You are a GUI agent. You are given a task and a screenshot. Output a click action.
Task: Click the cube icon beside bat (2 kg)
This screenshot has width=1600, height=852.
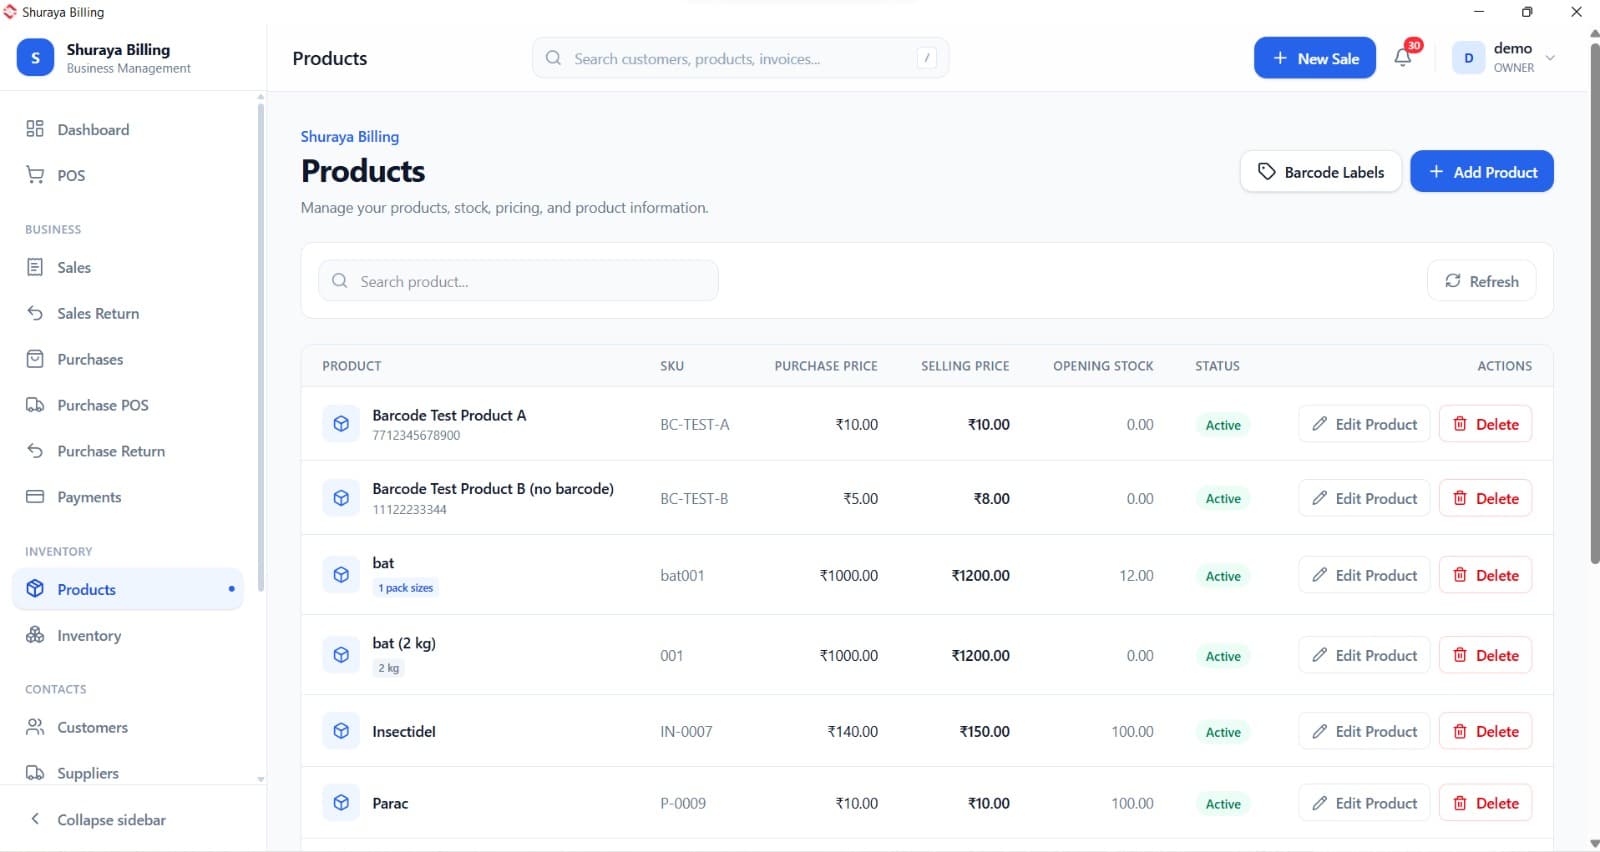coord(341,655)
